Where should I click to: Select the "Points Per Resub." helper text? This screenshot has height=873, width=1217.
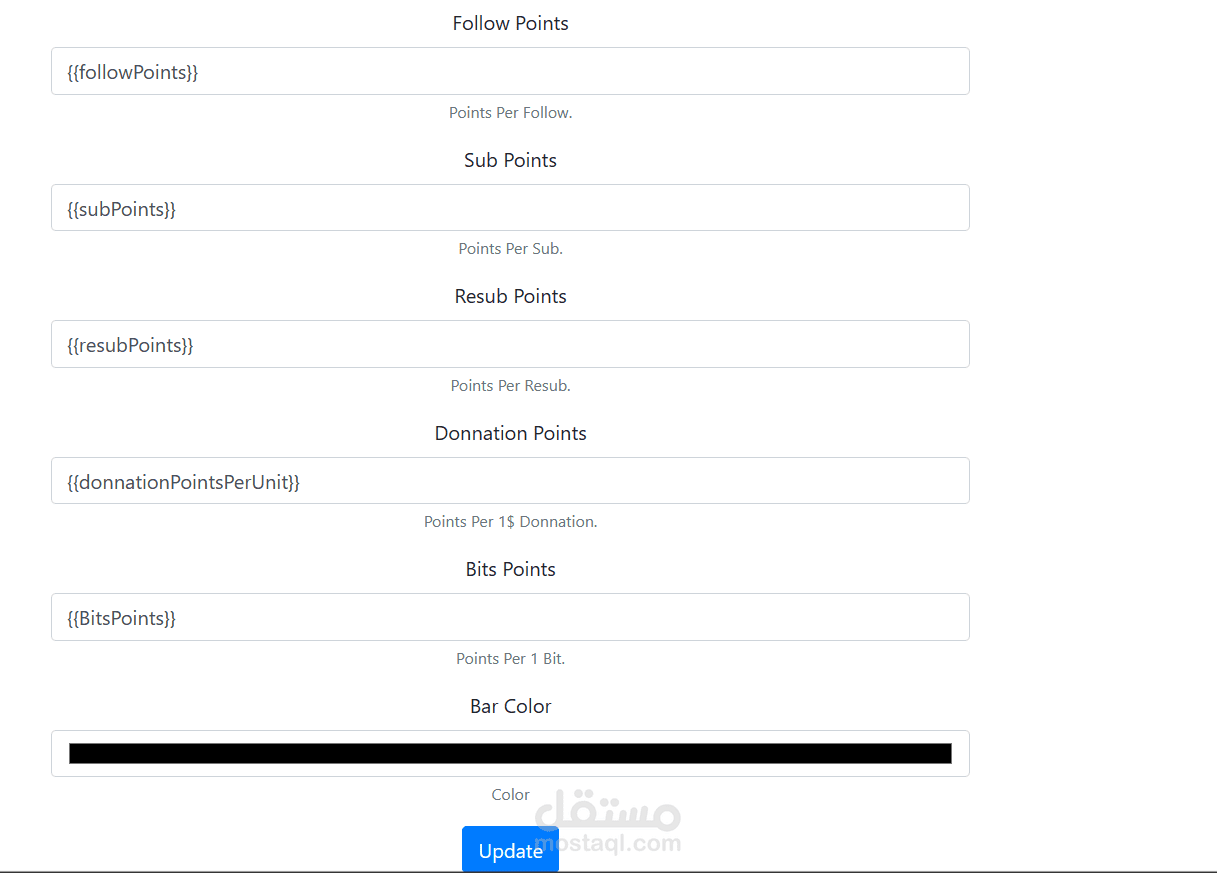510,386
